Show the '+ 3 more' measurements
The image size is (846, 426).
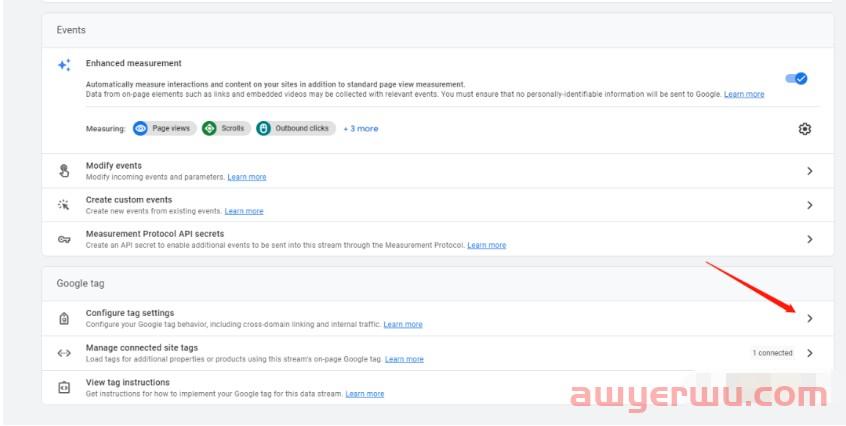[x=361, y=129]
